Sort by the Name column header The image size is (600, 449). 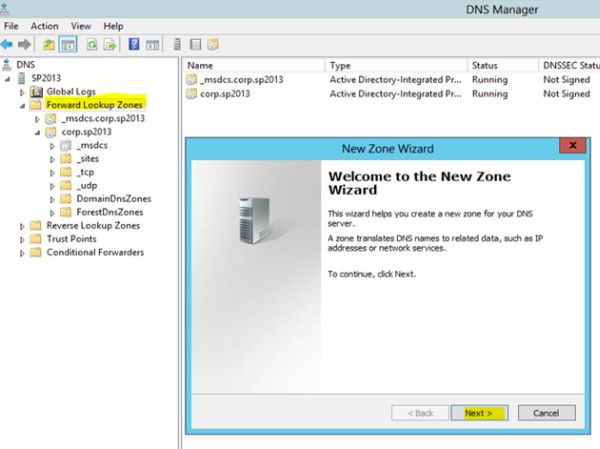coord(254,65)
